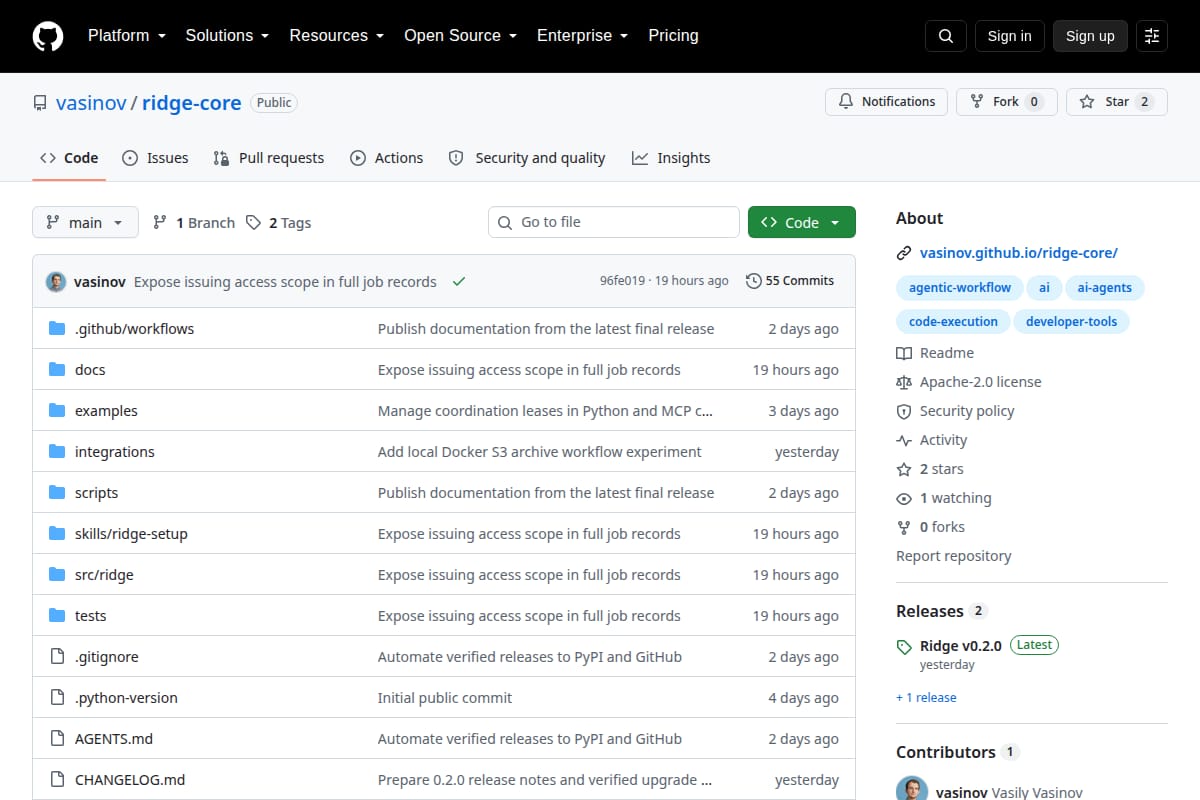The width and height of the screenshot is (1200, 800).
Task: Click the contributor avatar of vasinov
Action: click(x=912, y=790)
